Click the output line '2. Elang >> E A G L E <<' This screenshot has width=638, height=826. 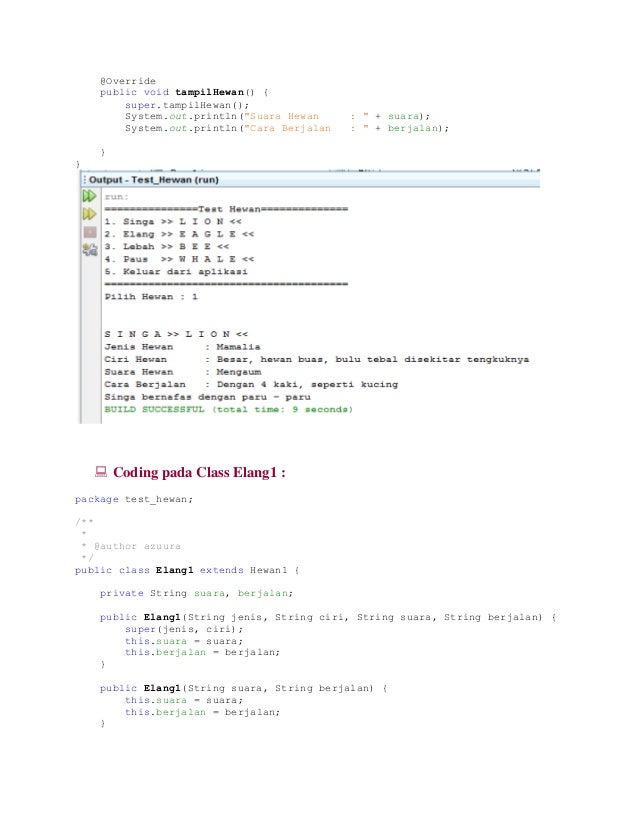click(x=179, y=234)
